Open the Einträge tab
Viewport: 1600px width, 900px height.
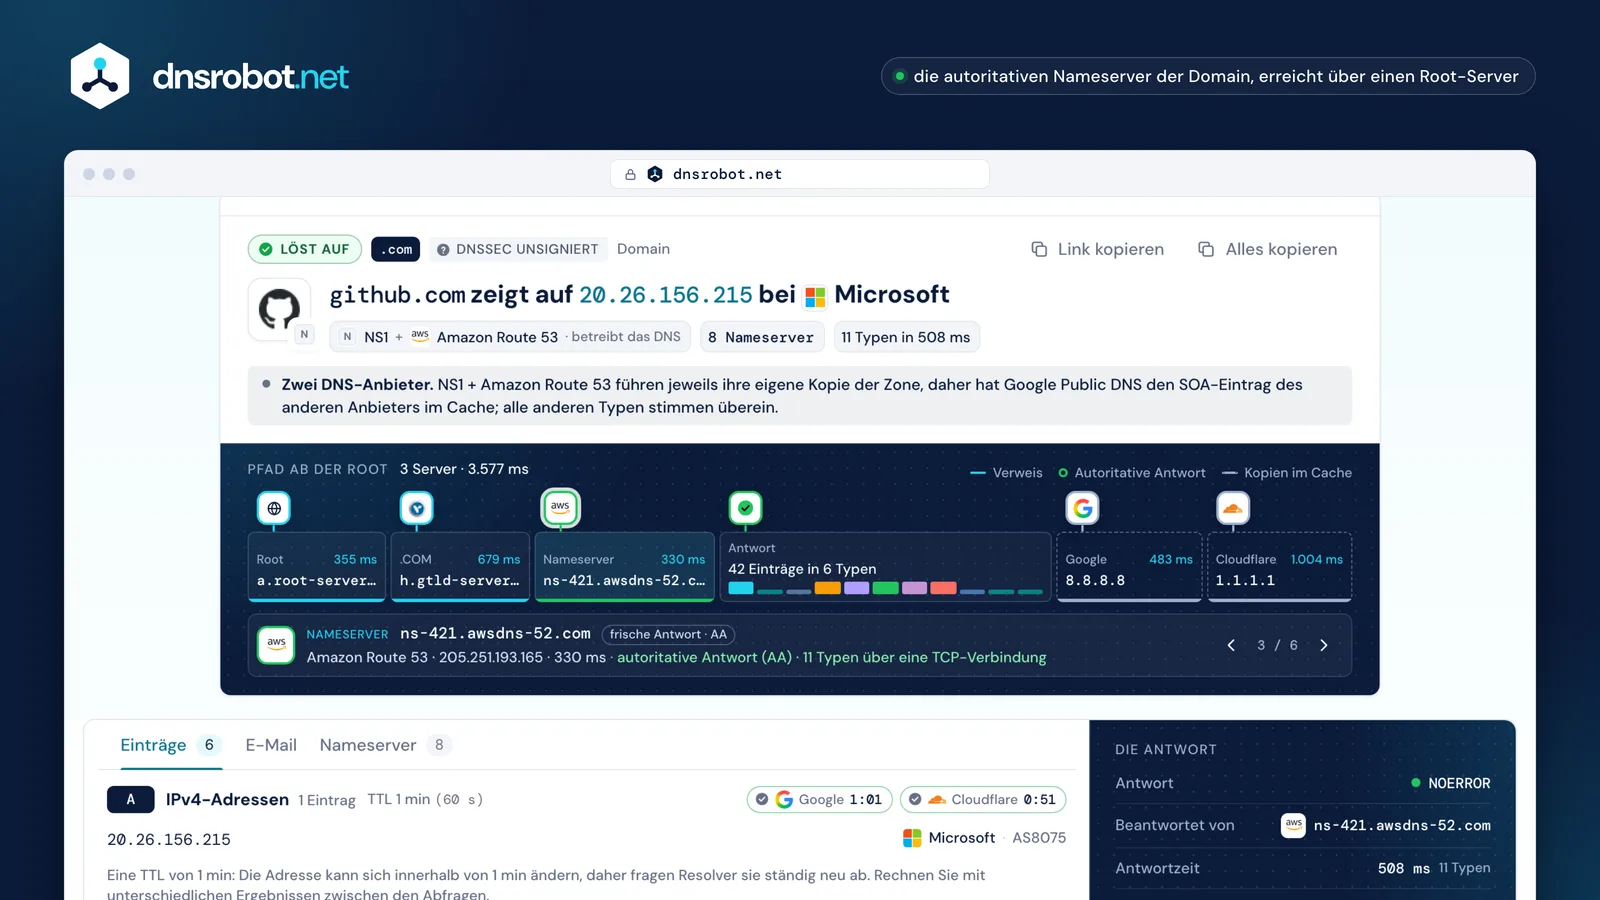click(170, 745)
